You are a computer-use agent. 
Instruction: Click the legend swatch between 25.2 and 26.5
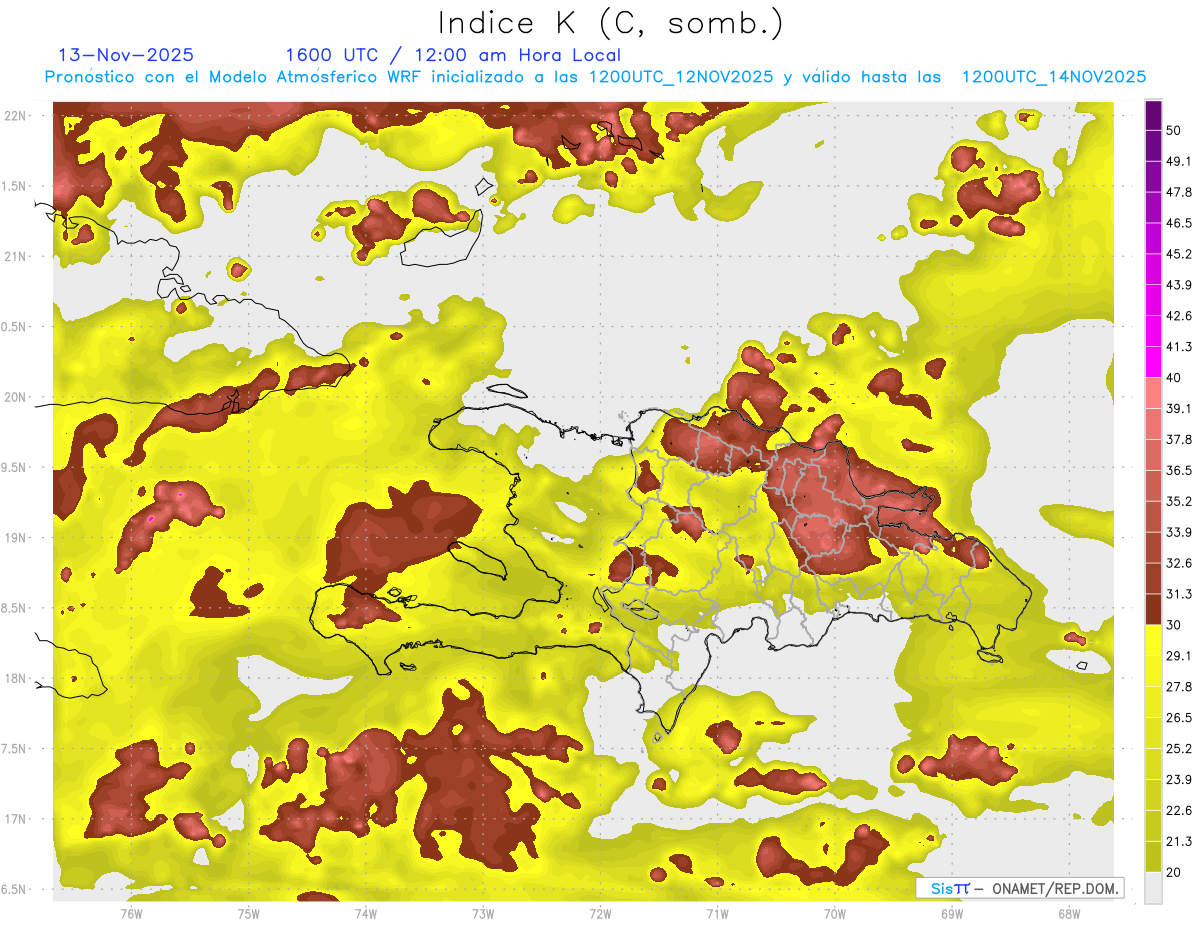point(1153,732)
